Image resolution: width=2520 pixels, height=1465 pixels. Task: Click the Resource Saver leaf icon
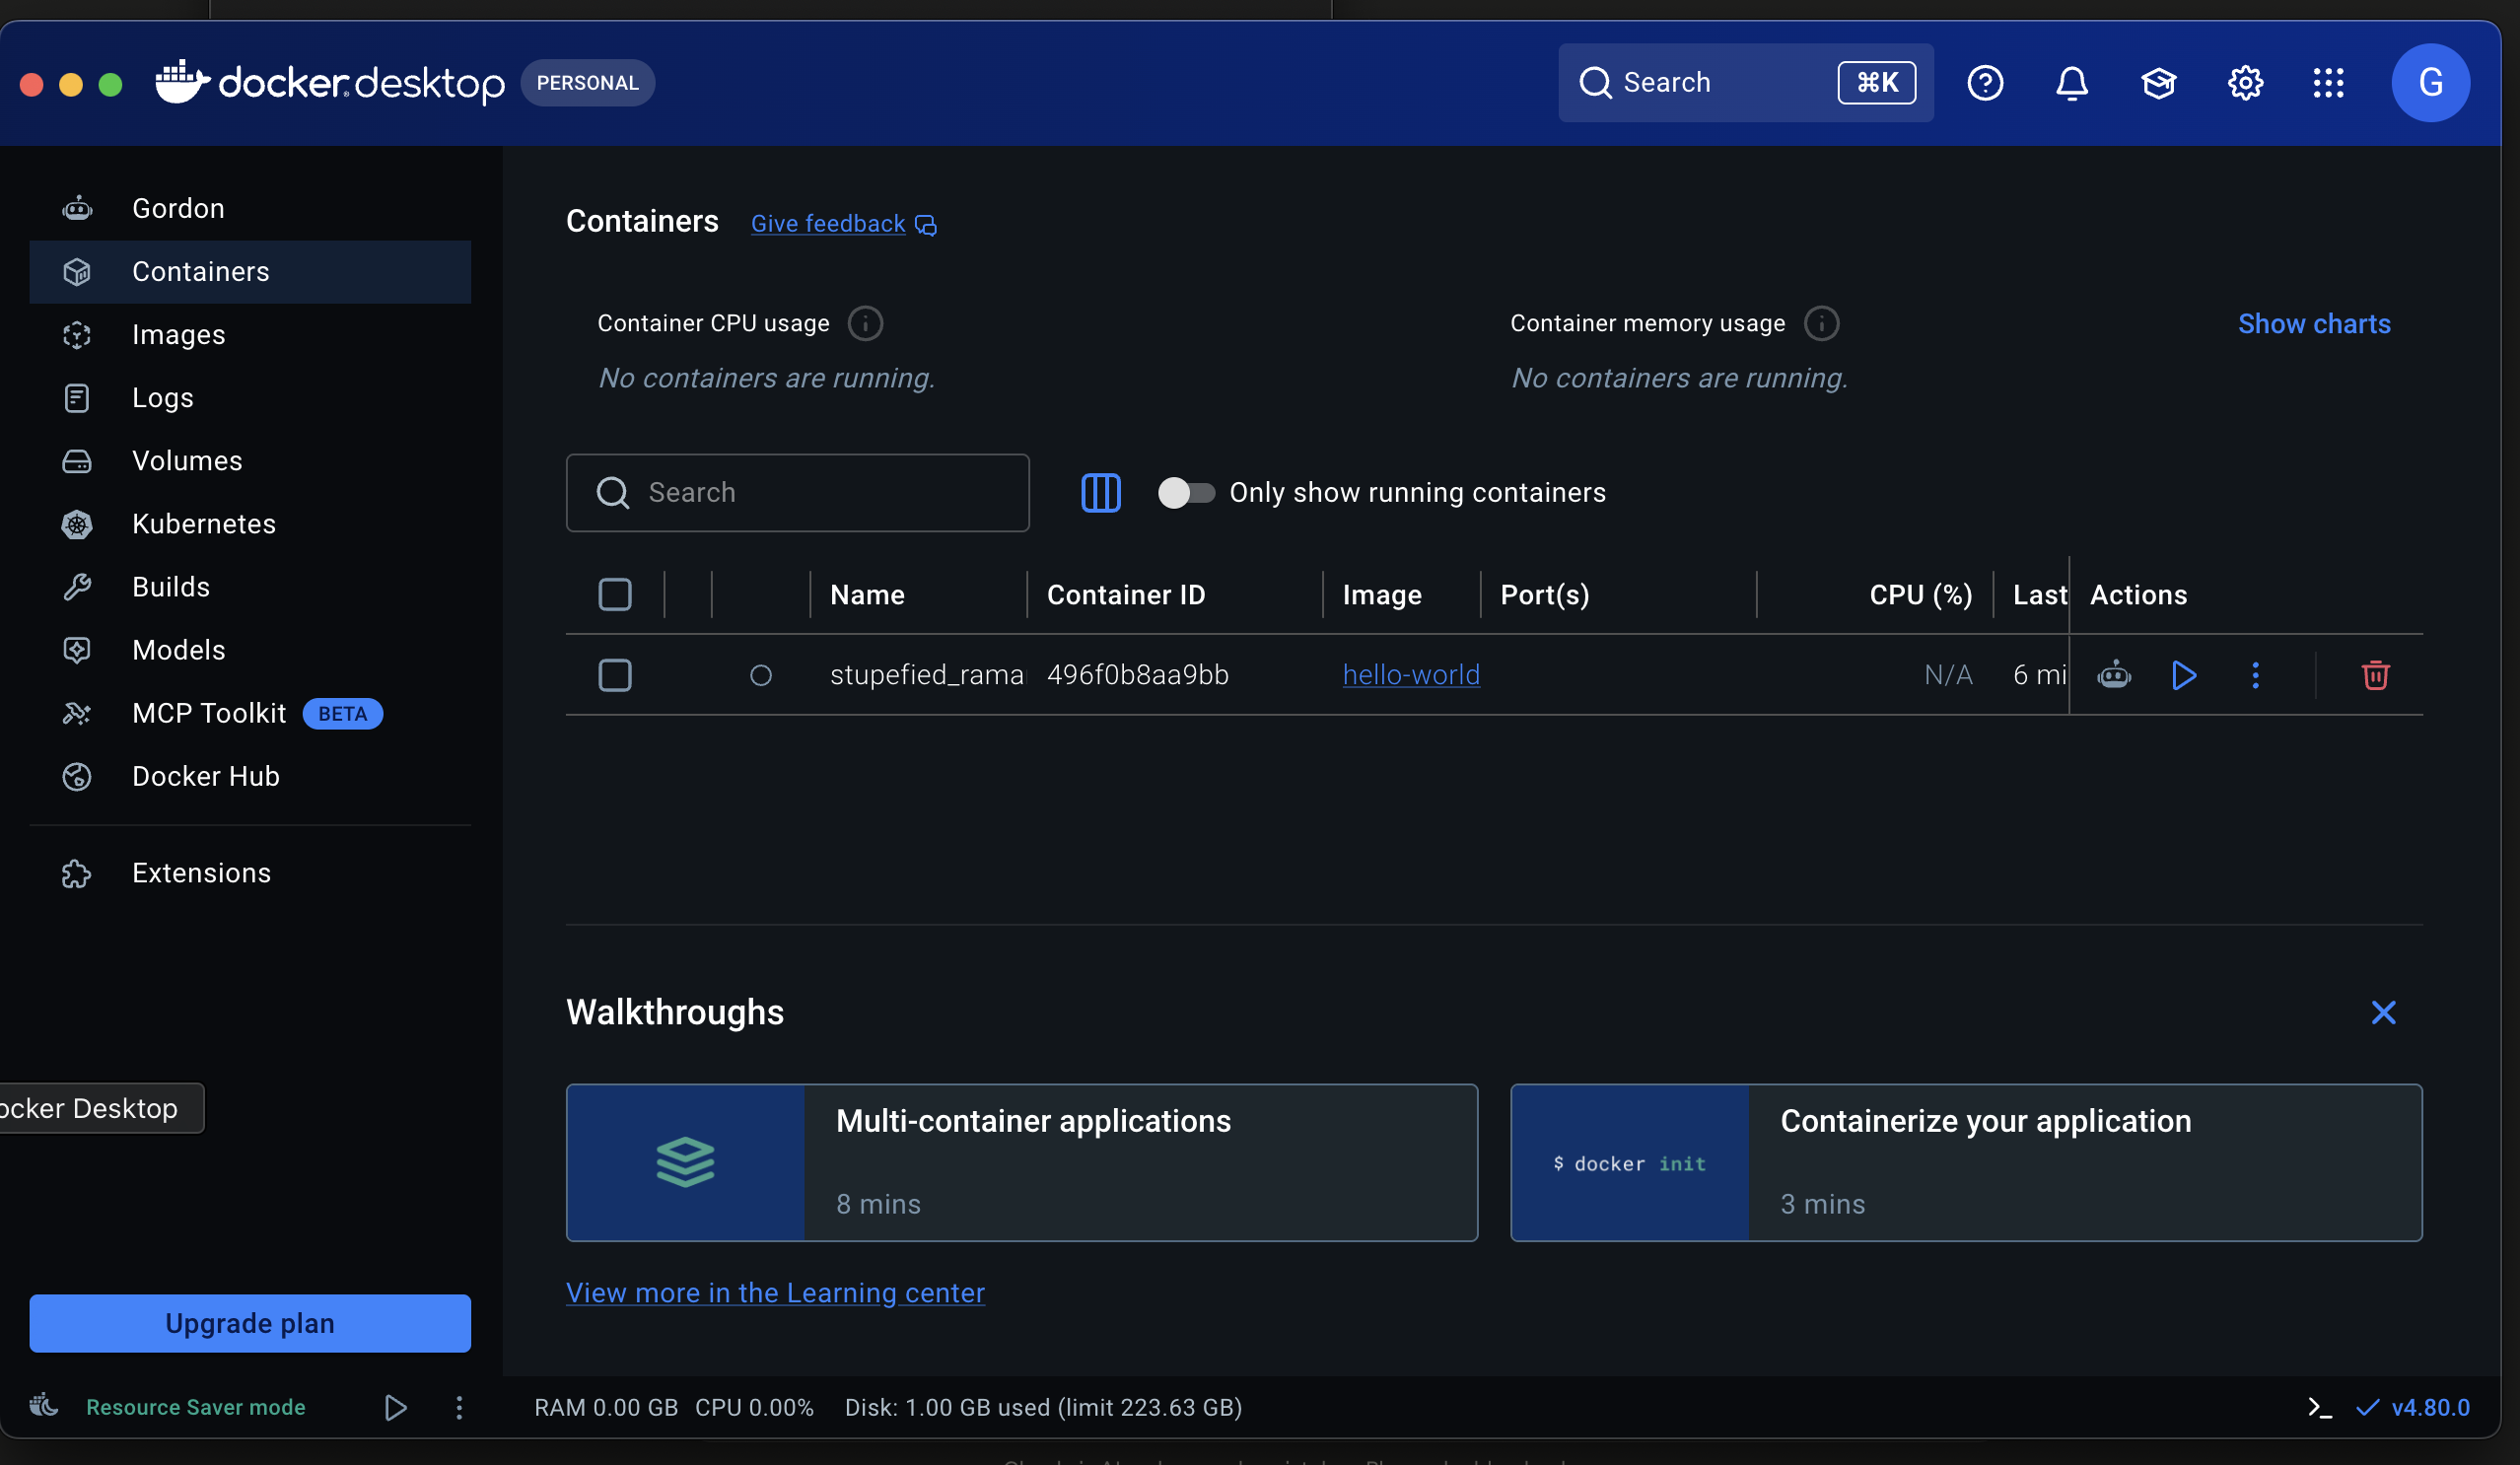(44, 1406)
